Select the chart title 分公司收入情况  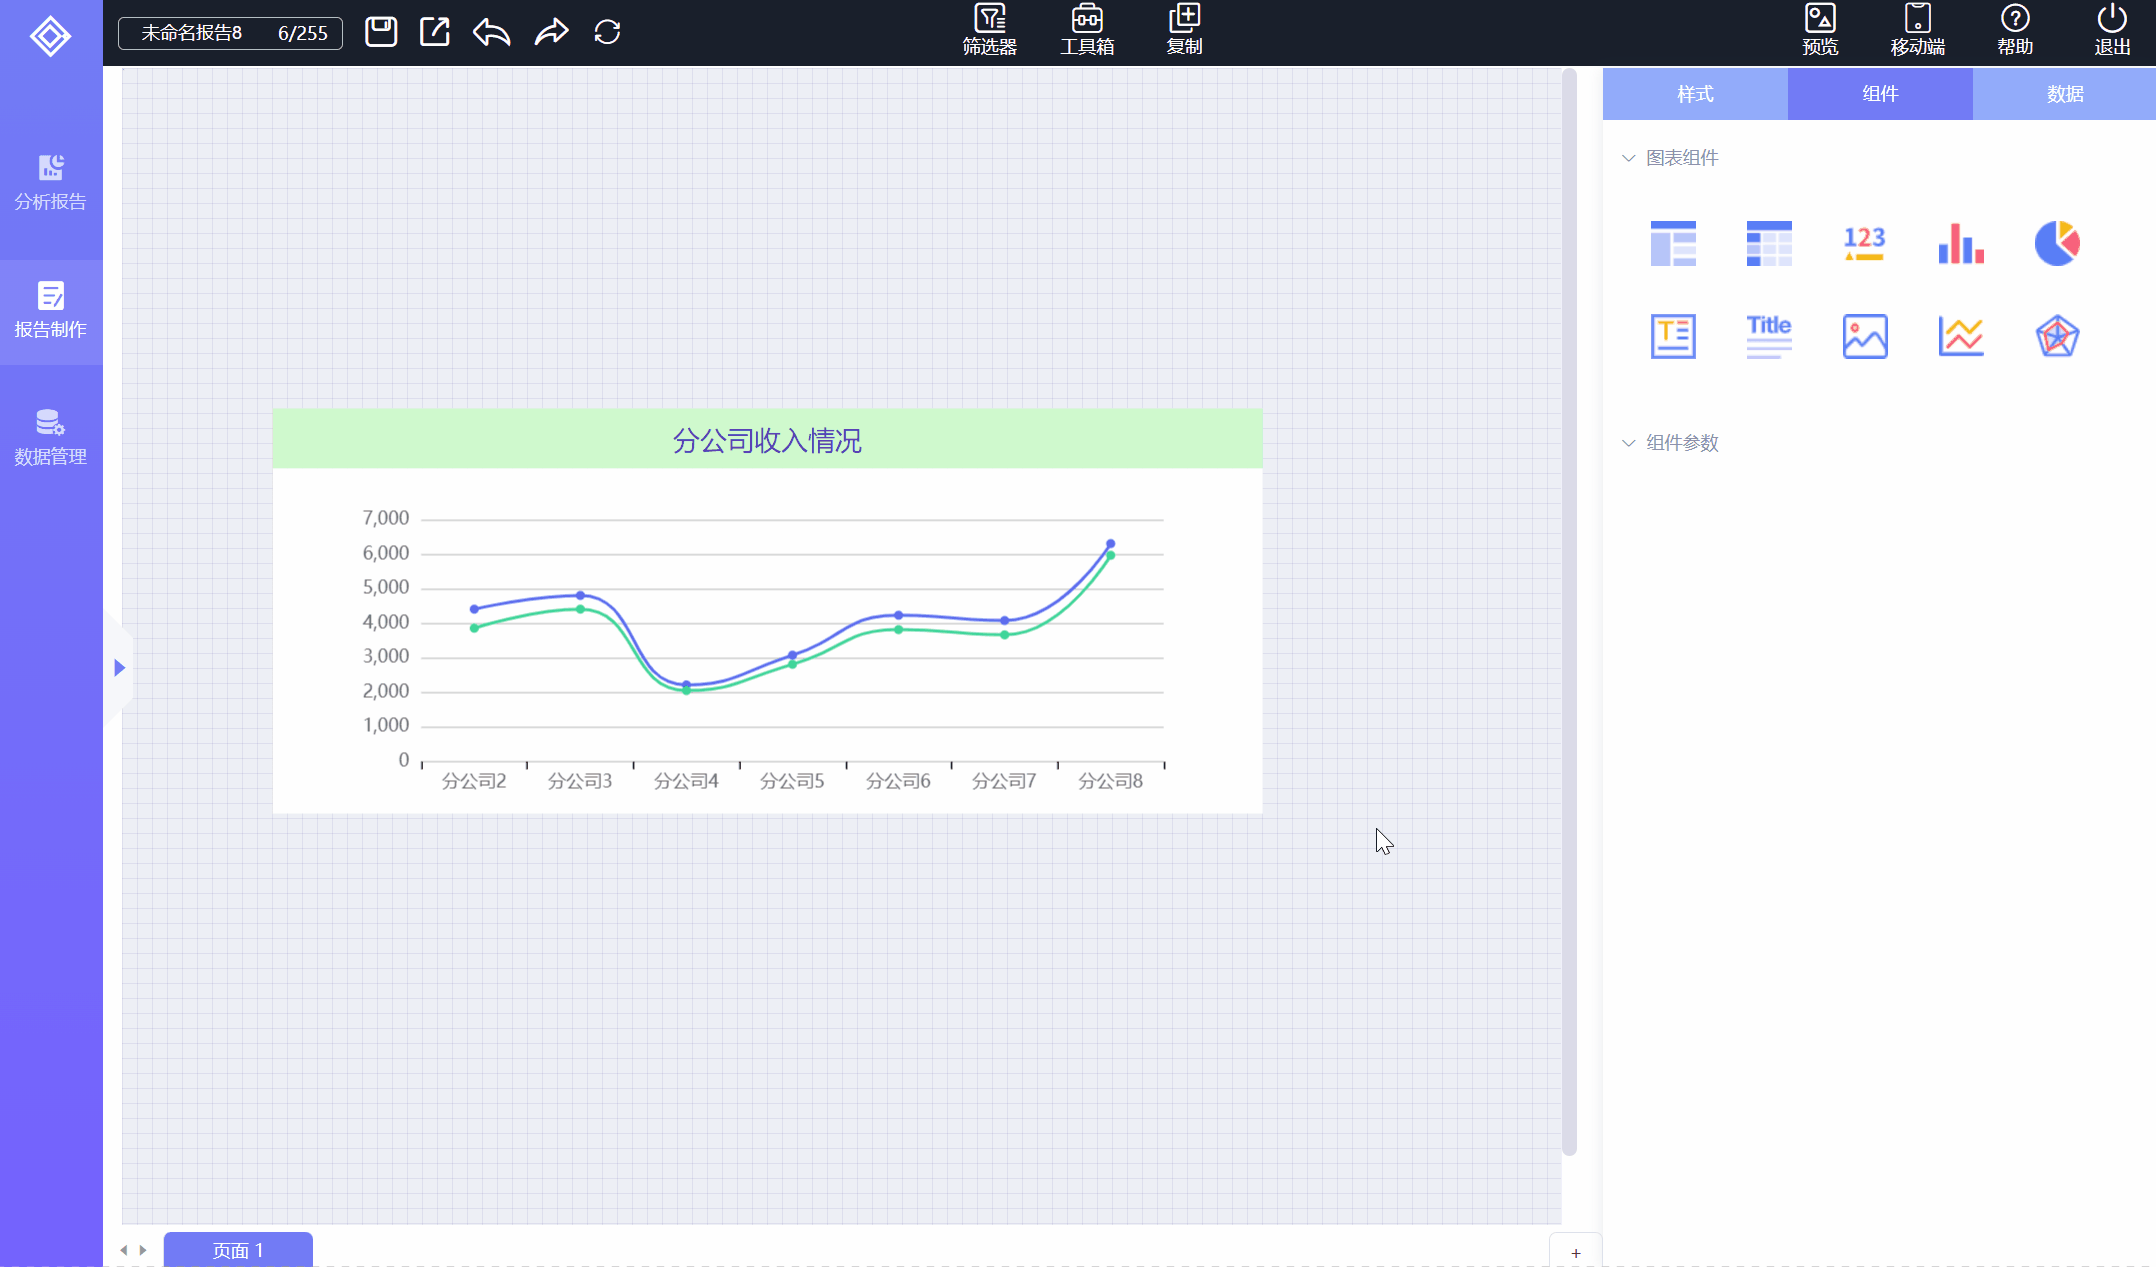tap(767, 440)
